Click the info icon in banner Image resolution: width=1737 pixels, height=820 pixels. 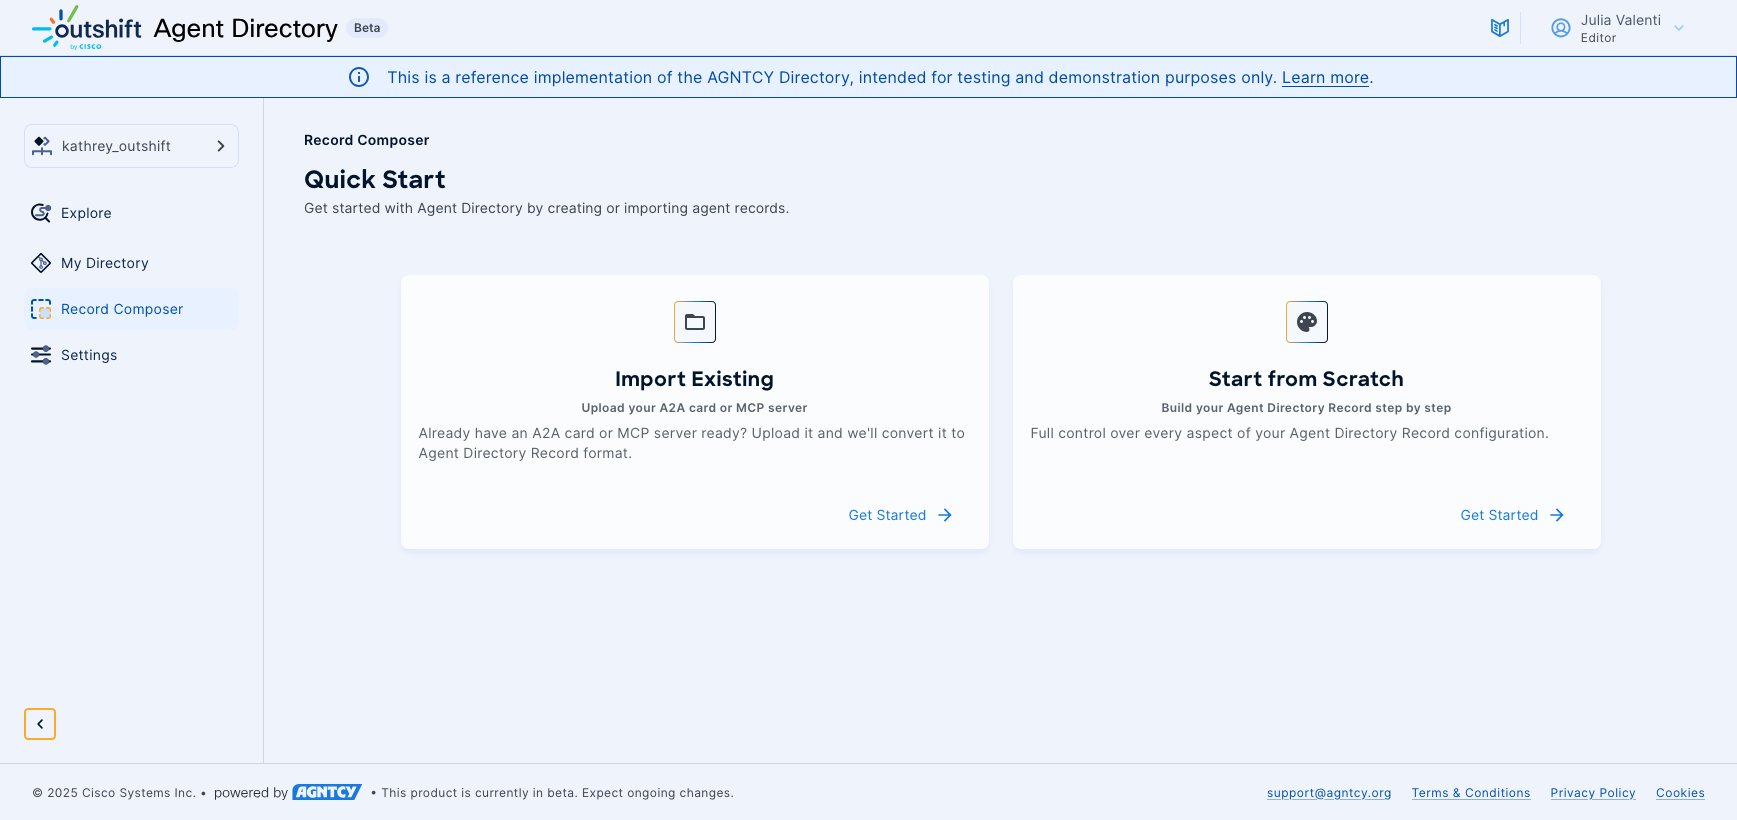pos(359,77)
